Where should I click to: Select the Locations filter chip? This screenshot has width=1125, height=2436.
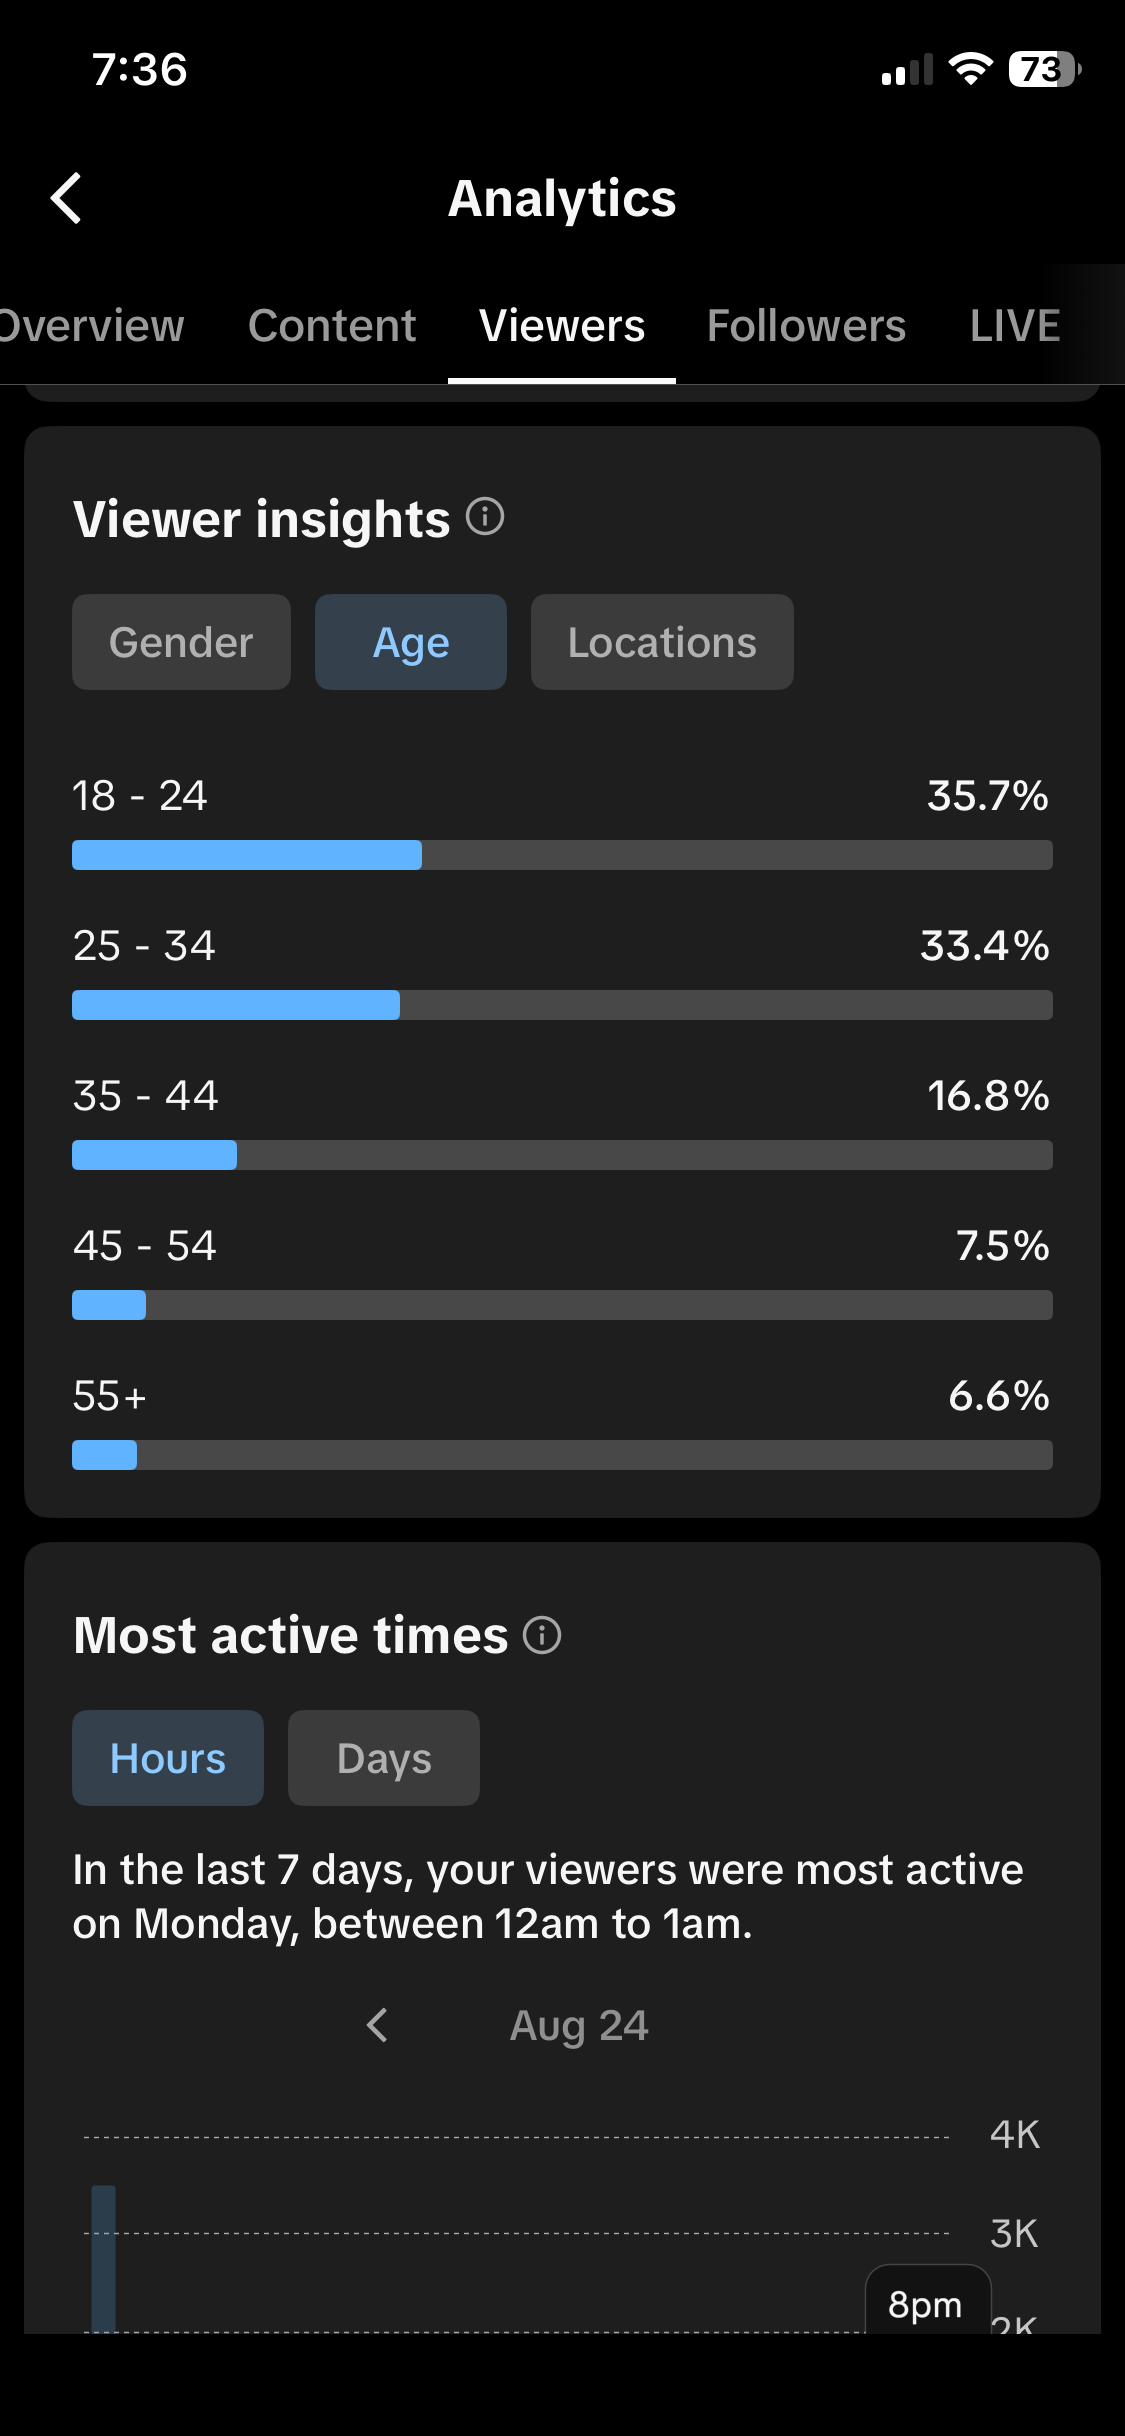[662, 642]
